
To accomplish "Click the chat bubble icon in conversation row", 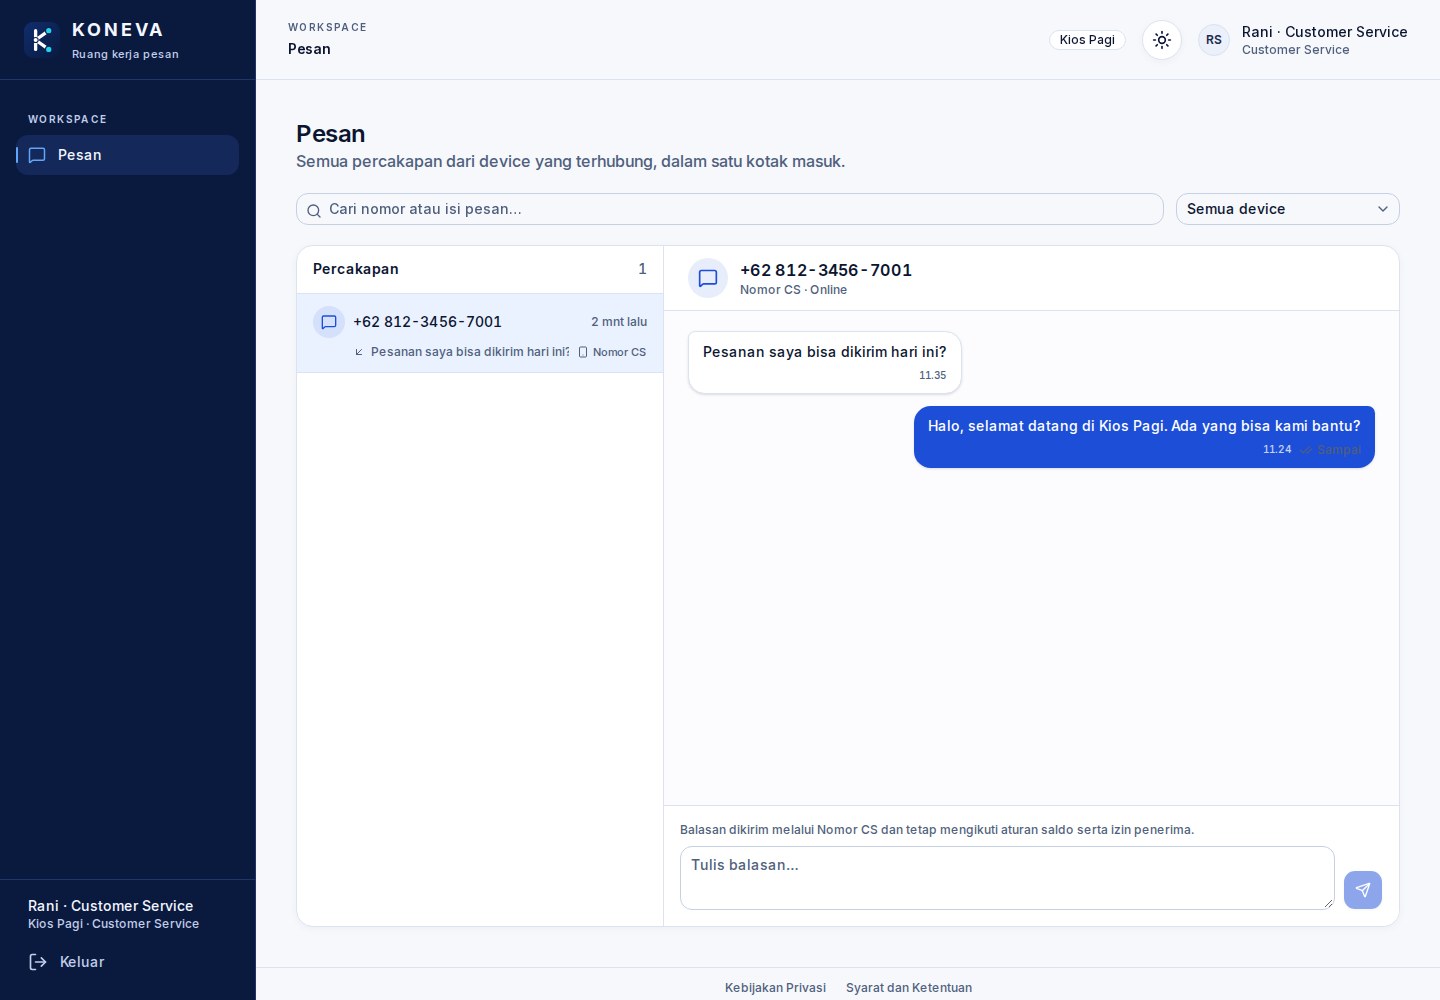I will pos(329,322).
